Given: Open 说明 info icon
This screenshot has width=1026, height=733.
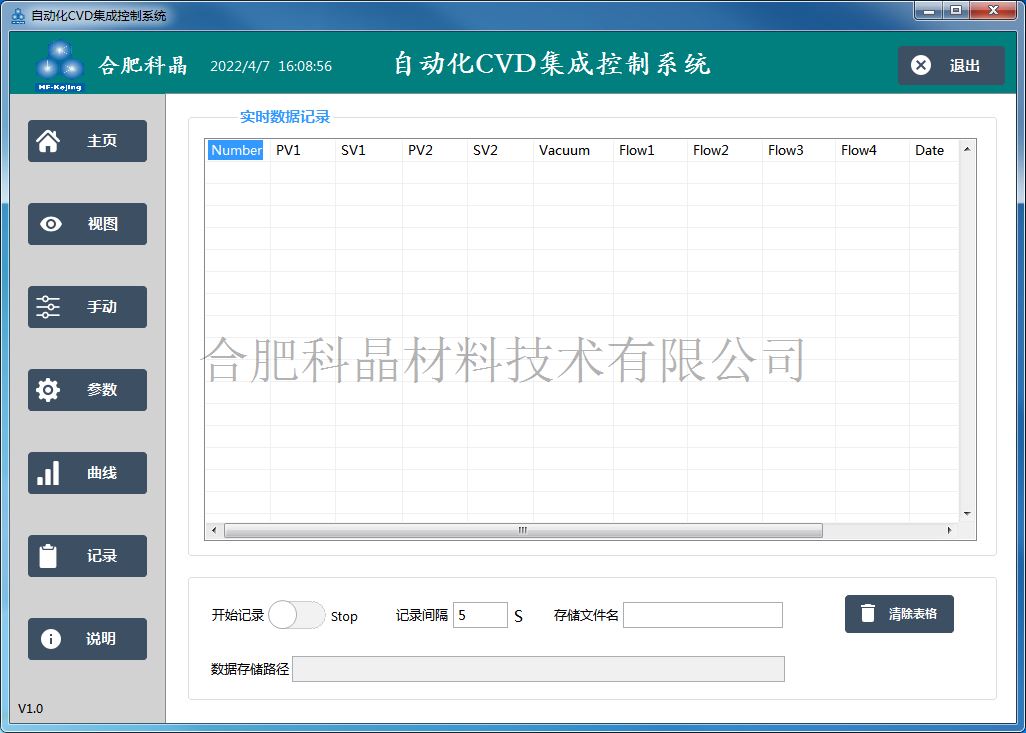Looking at the screenshot, I should tap(50, 639).
